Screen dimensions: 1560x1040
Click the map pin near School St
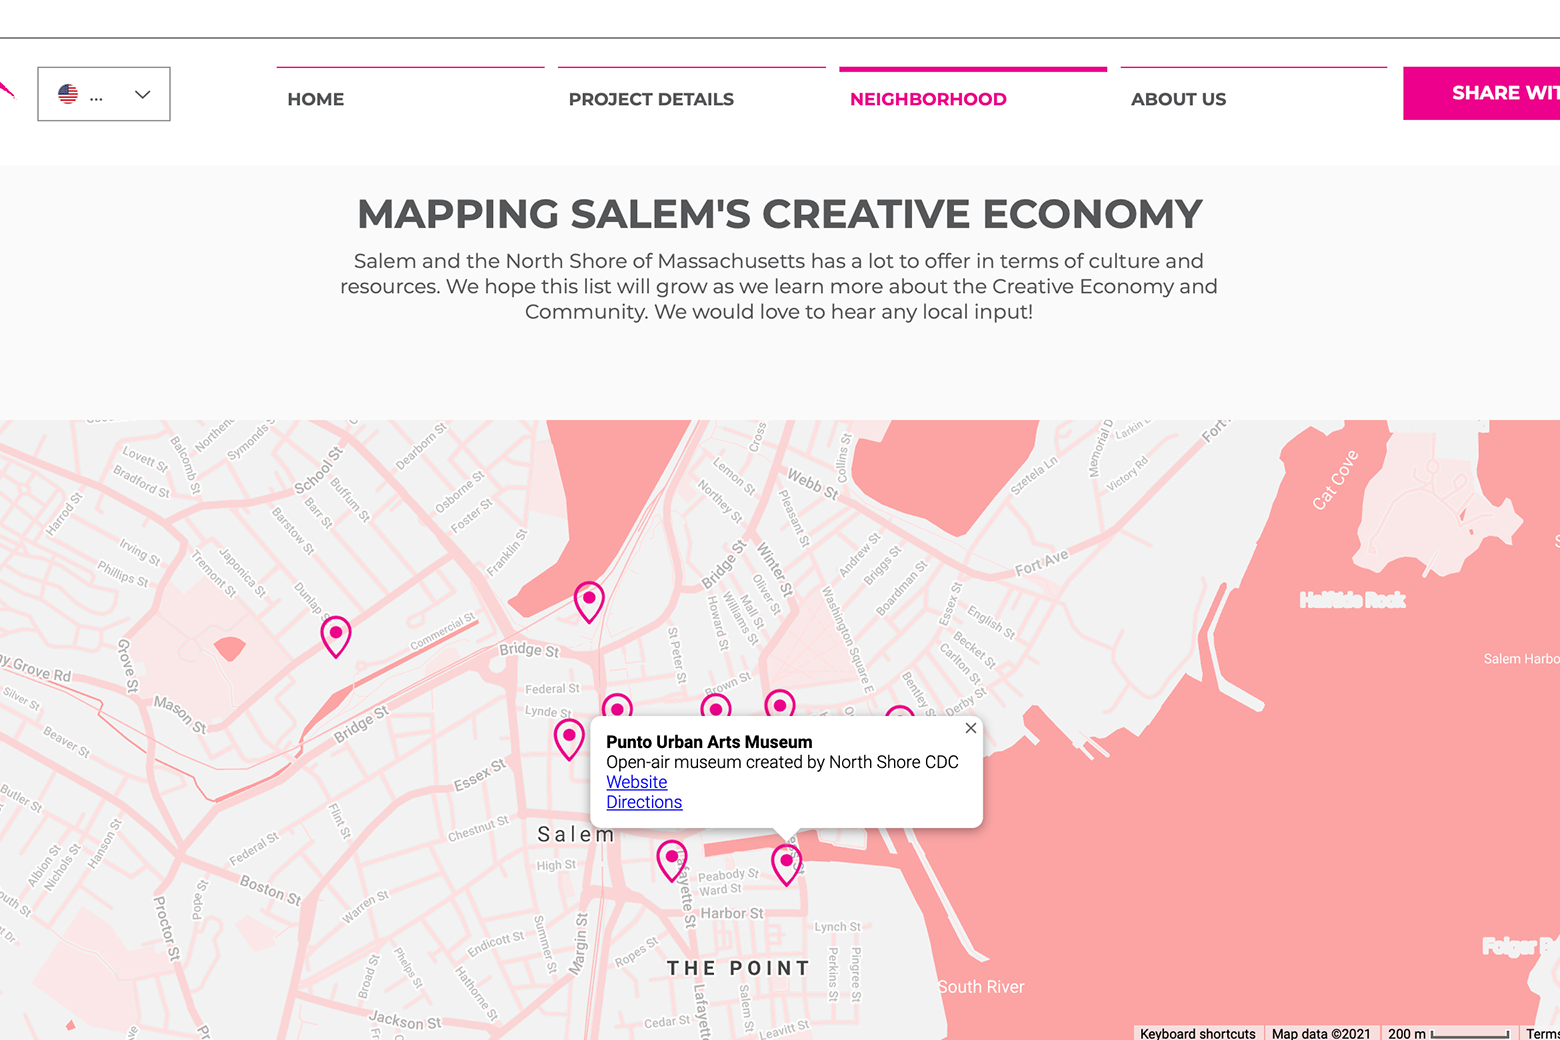[x=336, y=634]
